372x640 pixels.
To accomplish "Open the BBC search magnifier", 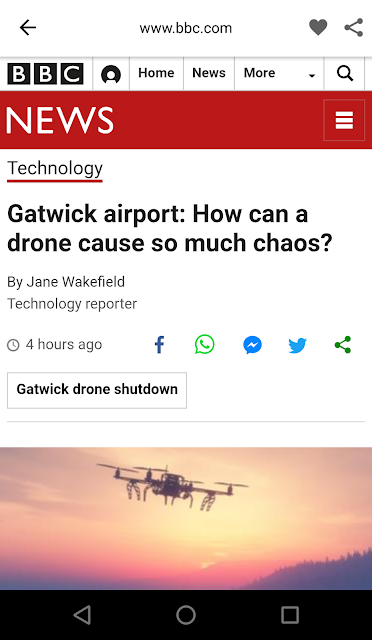I will point(345,73).
